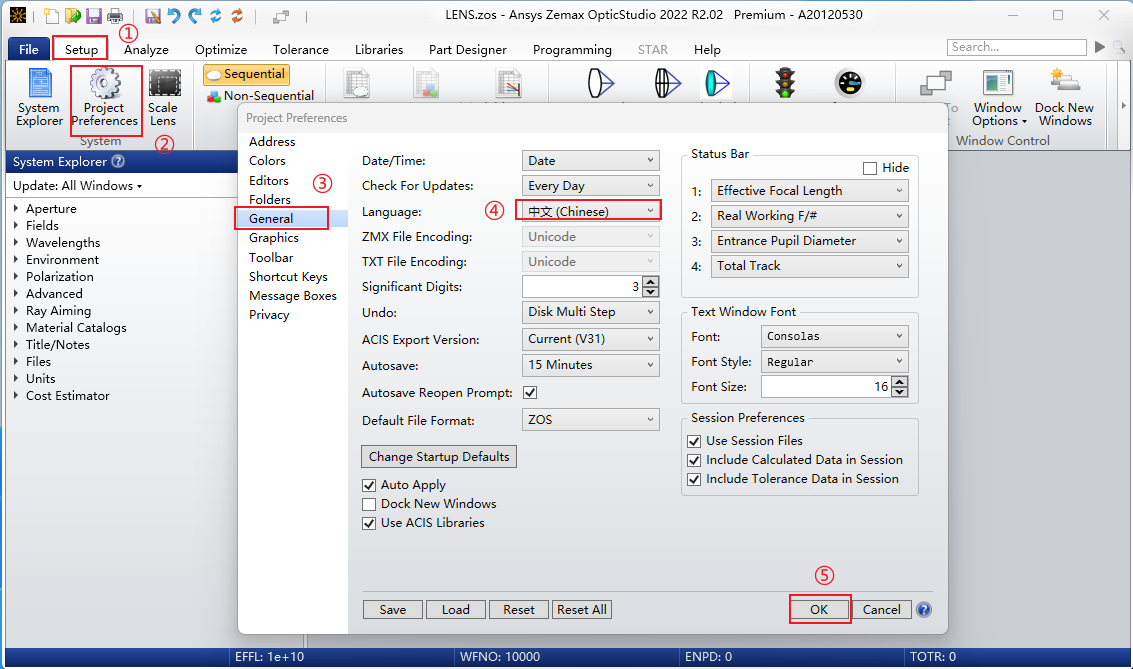Toggle the Status Bar Hide checkbox
The width and height of the screenshot is (1133, 669).
870,168
